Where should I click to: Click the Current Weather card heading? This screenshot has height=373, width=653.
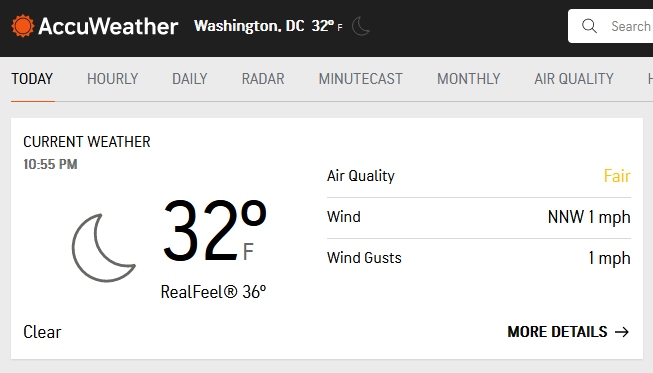[x=87, y=142]
